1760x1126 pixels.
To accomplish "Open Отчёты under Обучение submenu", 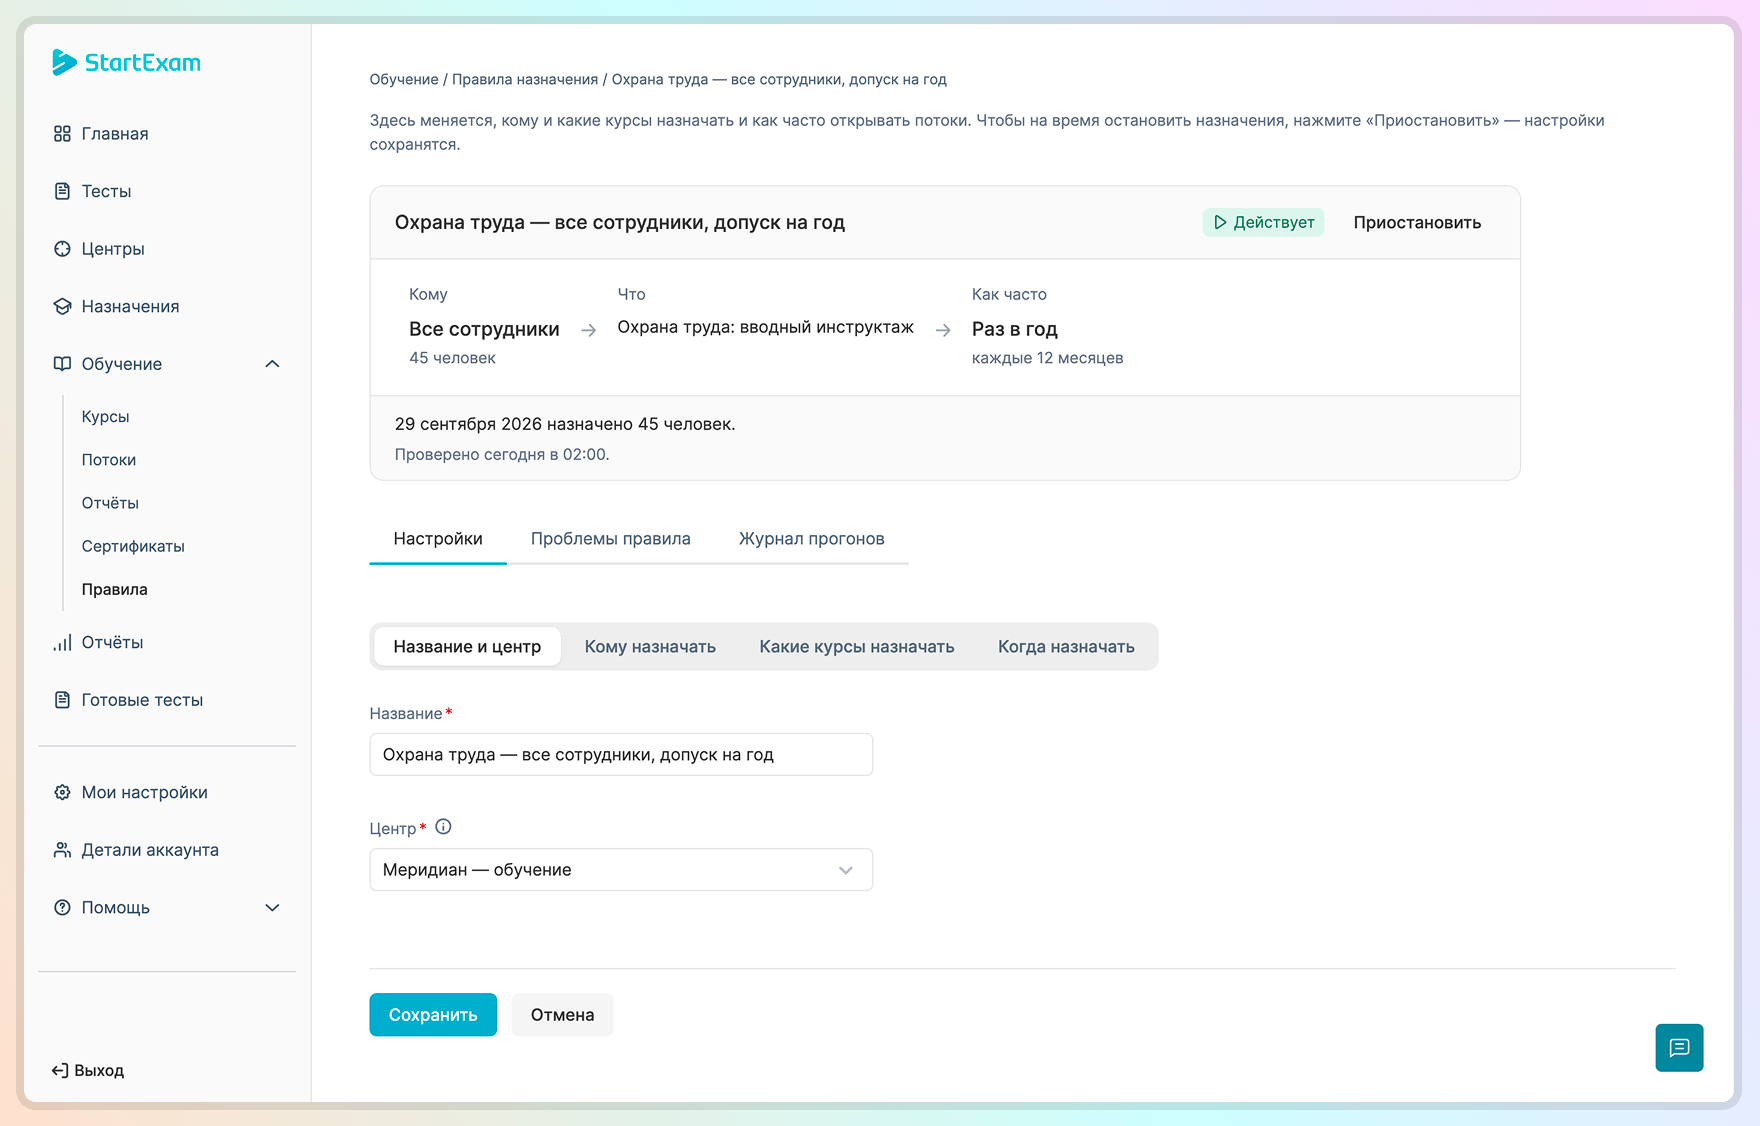I will (110, 503).
